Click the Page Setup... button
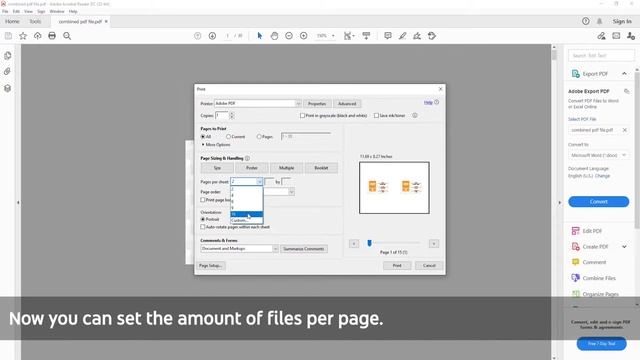Viewport: 640px width, 360px height. (x=211, y=266)
